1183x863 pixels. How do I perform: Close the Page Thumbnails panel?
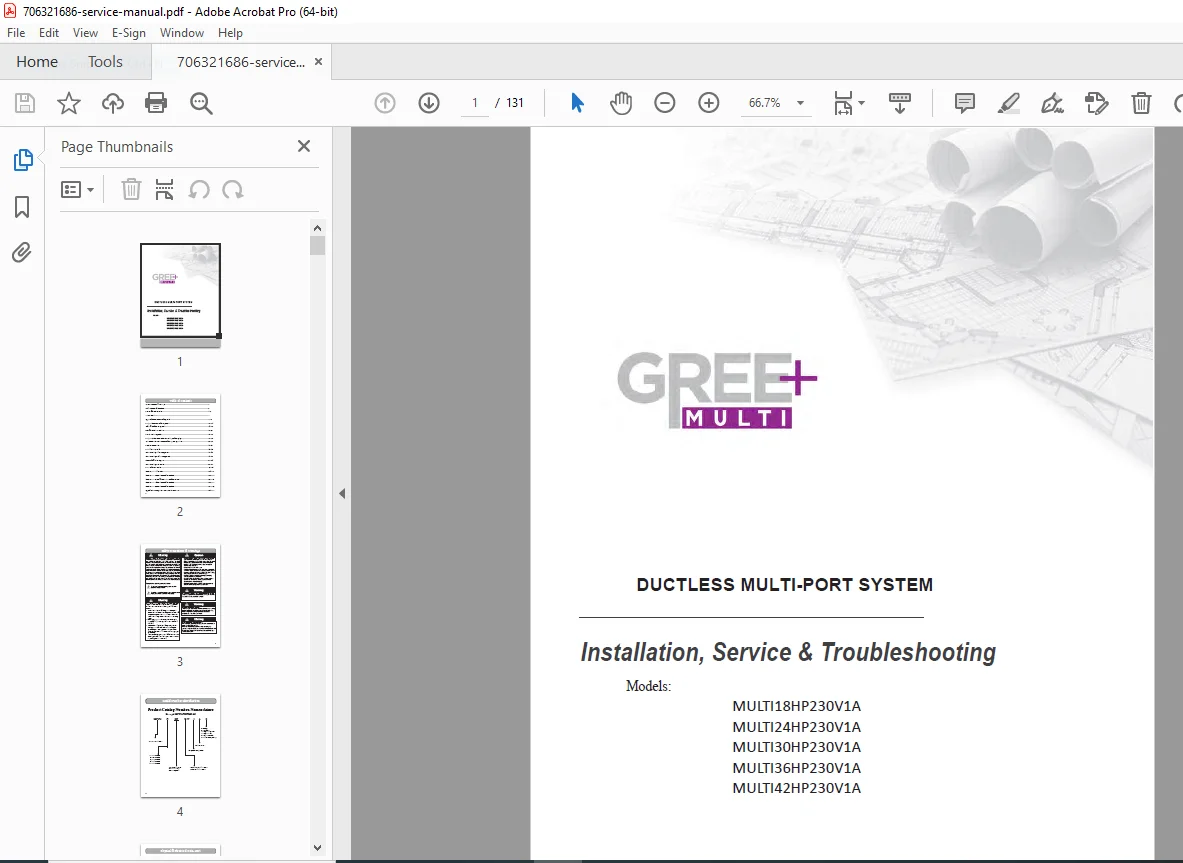pos(304,146)
